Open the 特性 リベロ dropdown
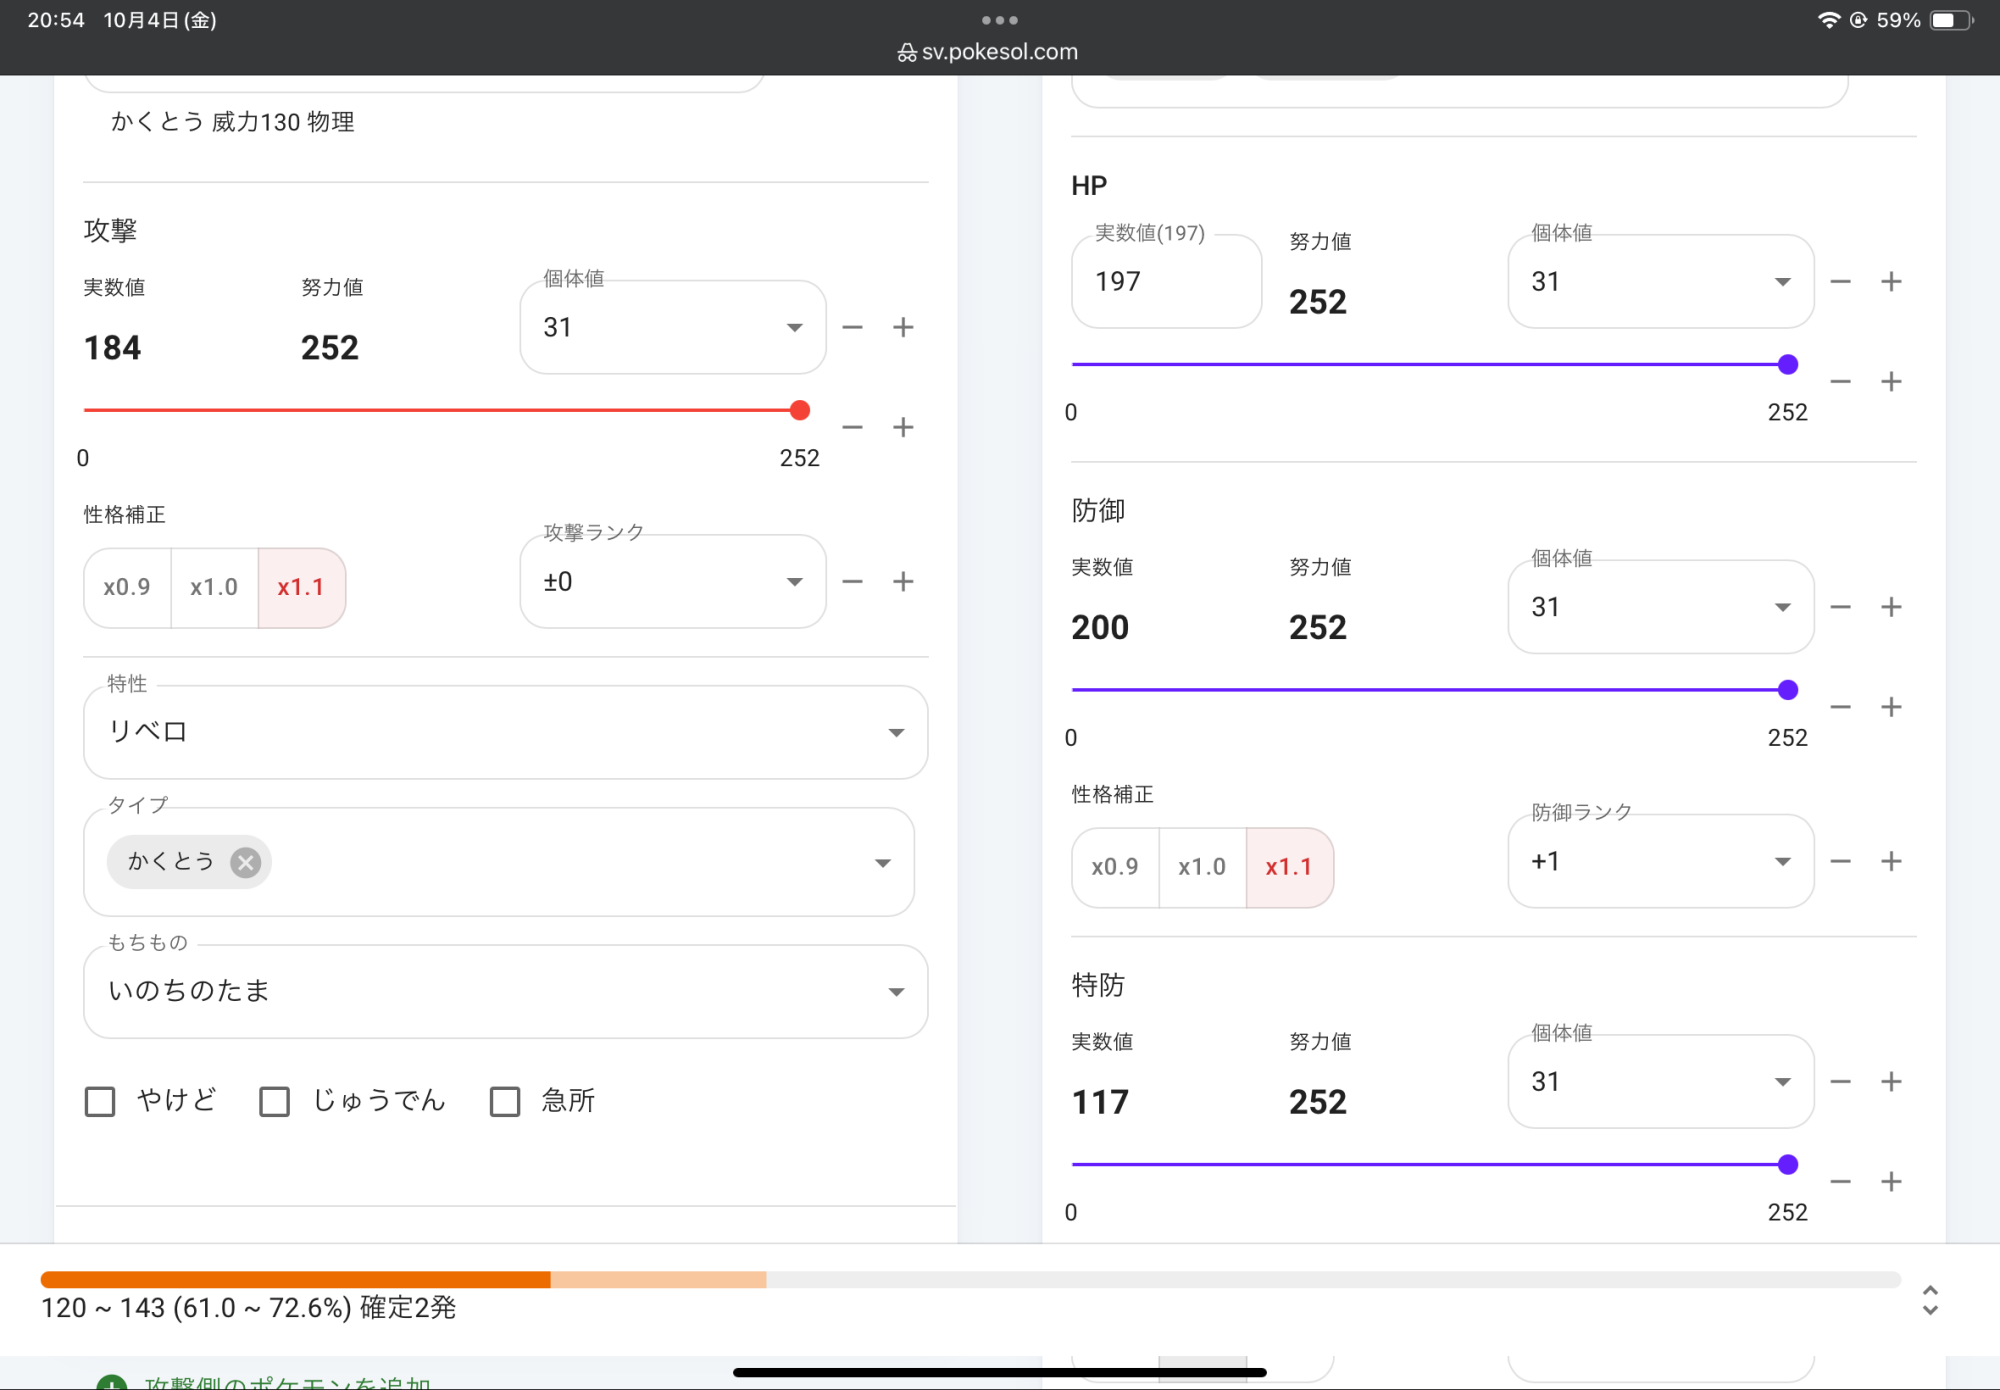2000x1390 pixels. click(505, 732)
